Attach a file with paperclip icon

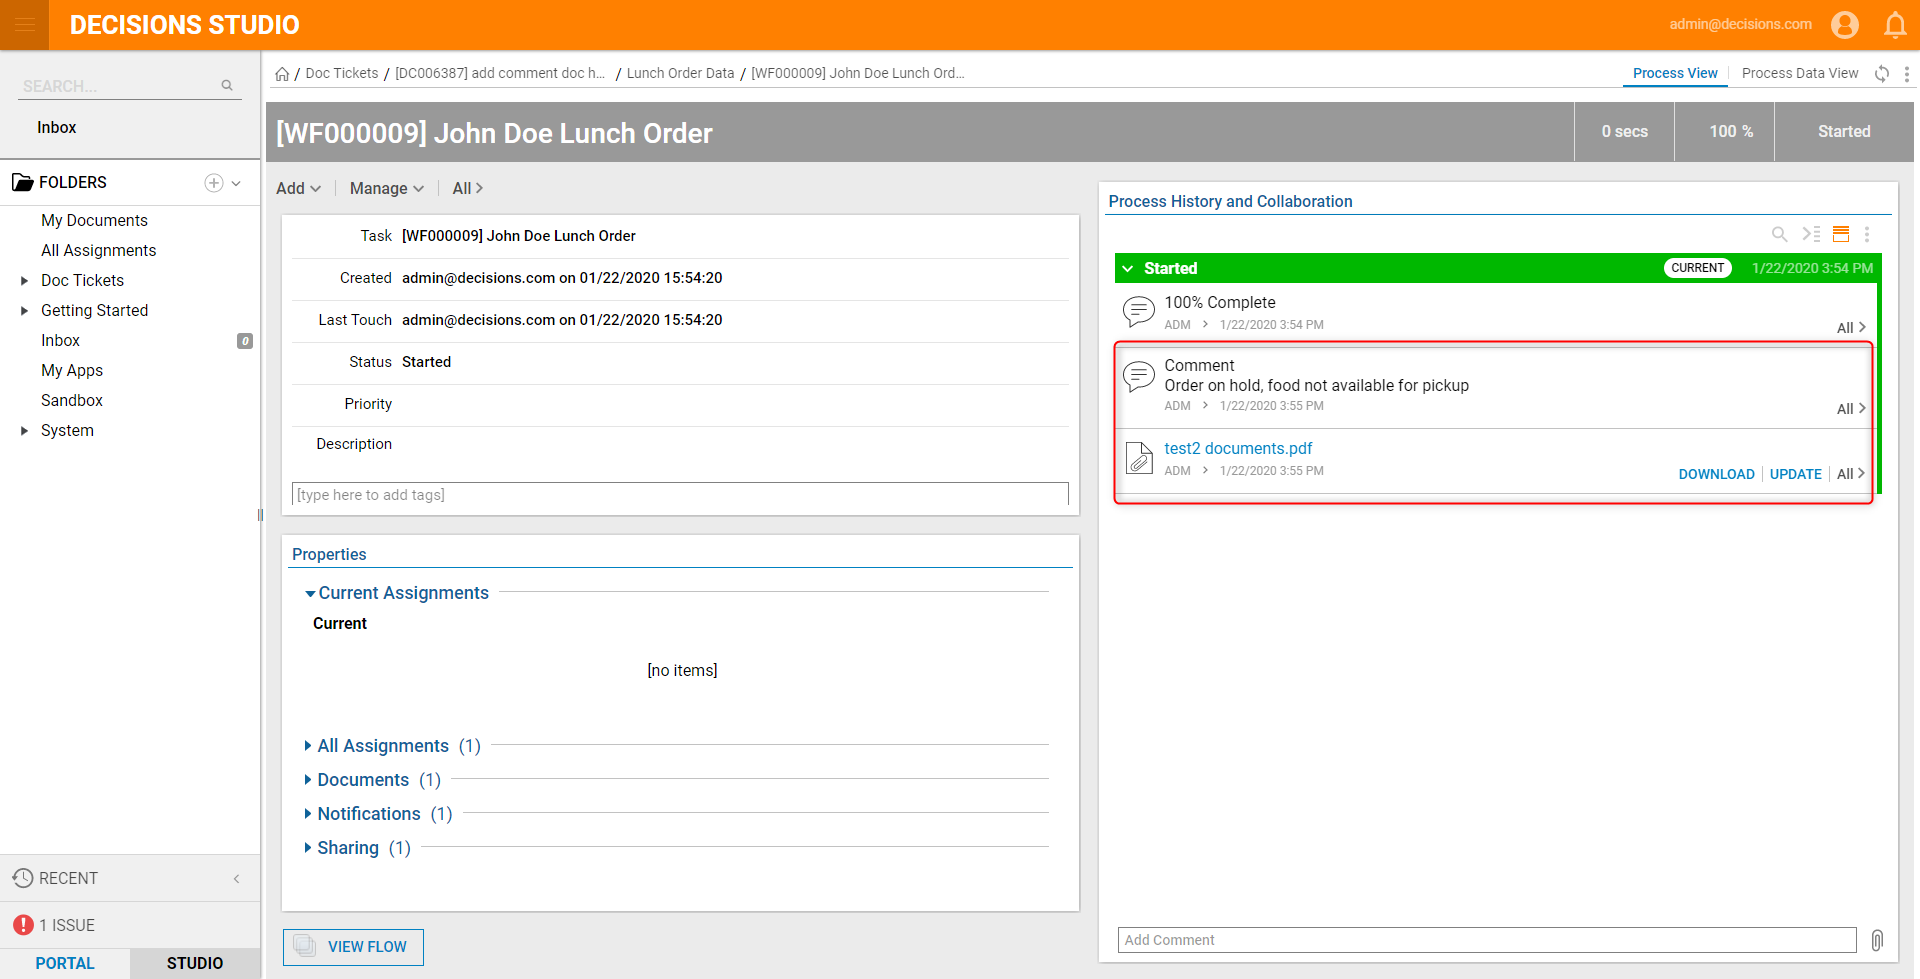1877,940
